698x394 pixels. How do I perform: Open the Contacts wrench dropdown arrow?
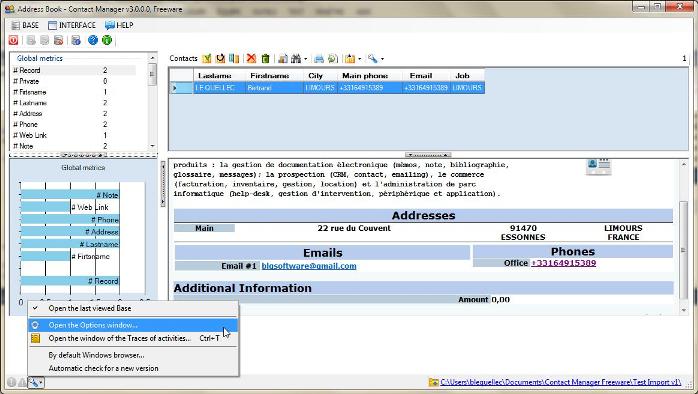(x=382, y=59)
